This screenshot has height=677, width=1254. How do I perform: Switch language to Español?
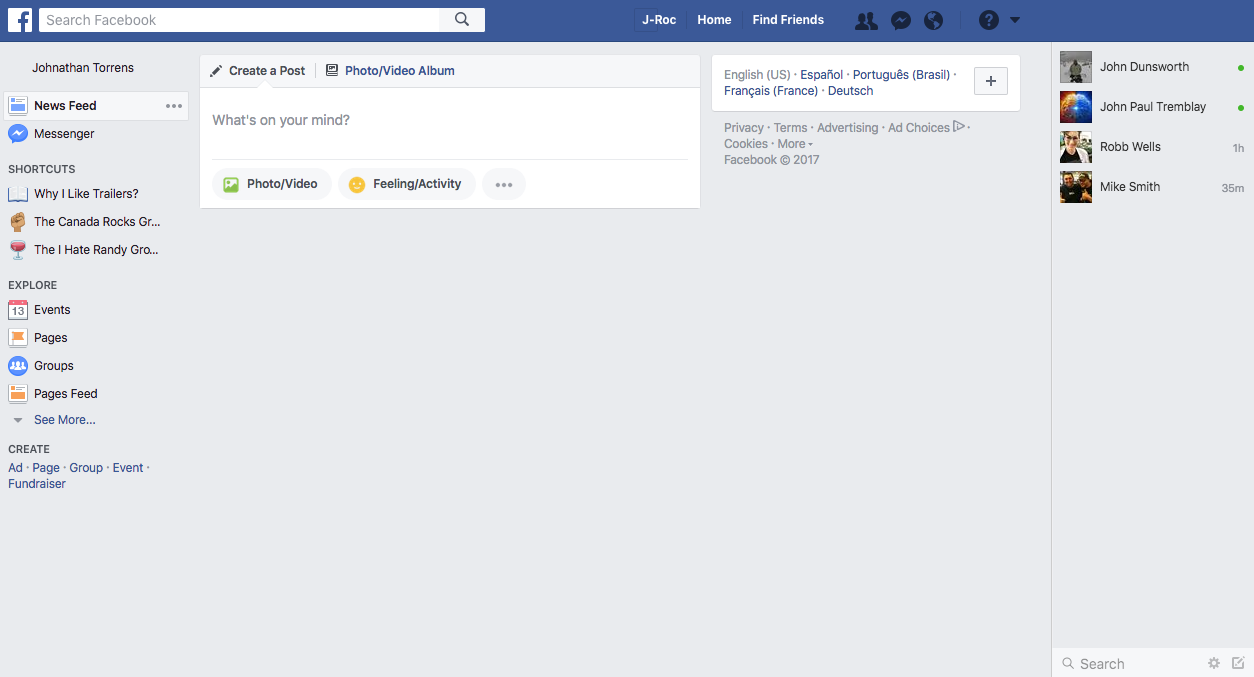point(822,75)
